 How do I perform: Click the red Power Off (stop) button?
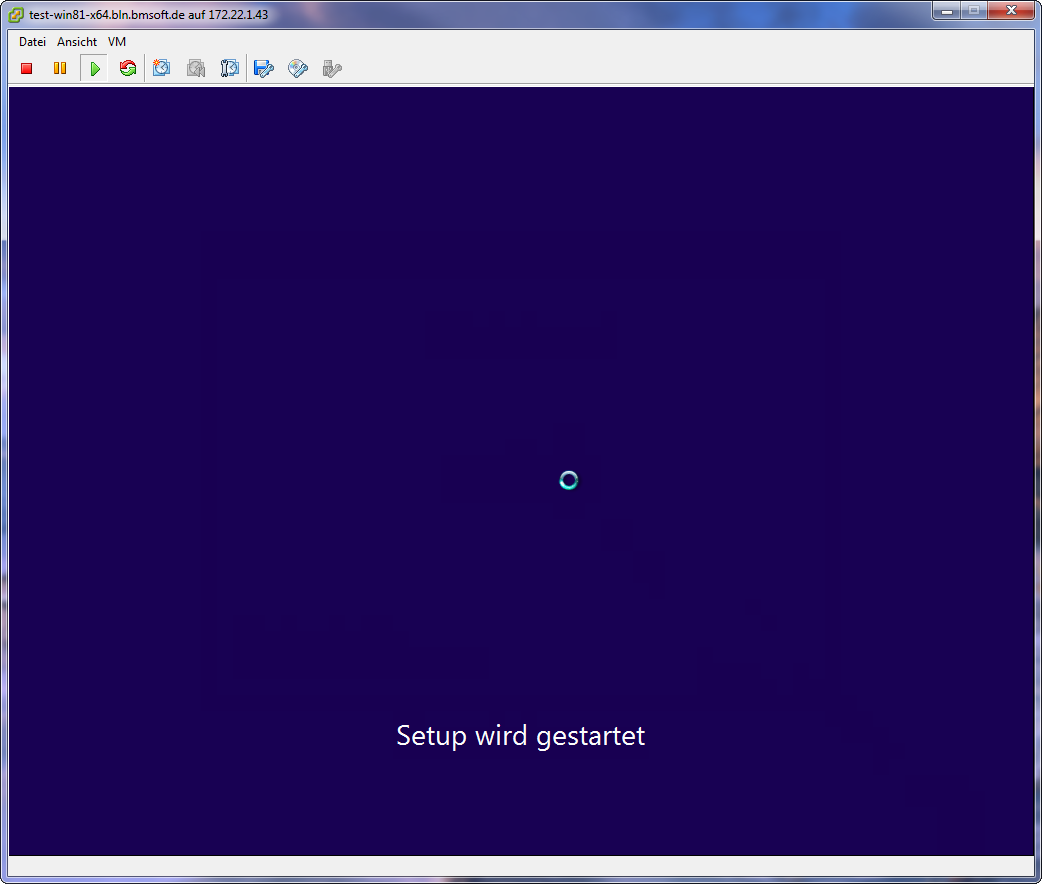pyautogui.click(x=27, y=68)
